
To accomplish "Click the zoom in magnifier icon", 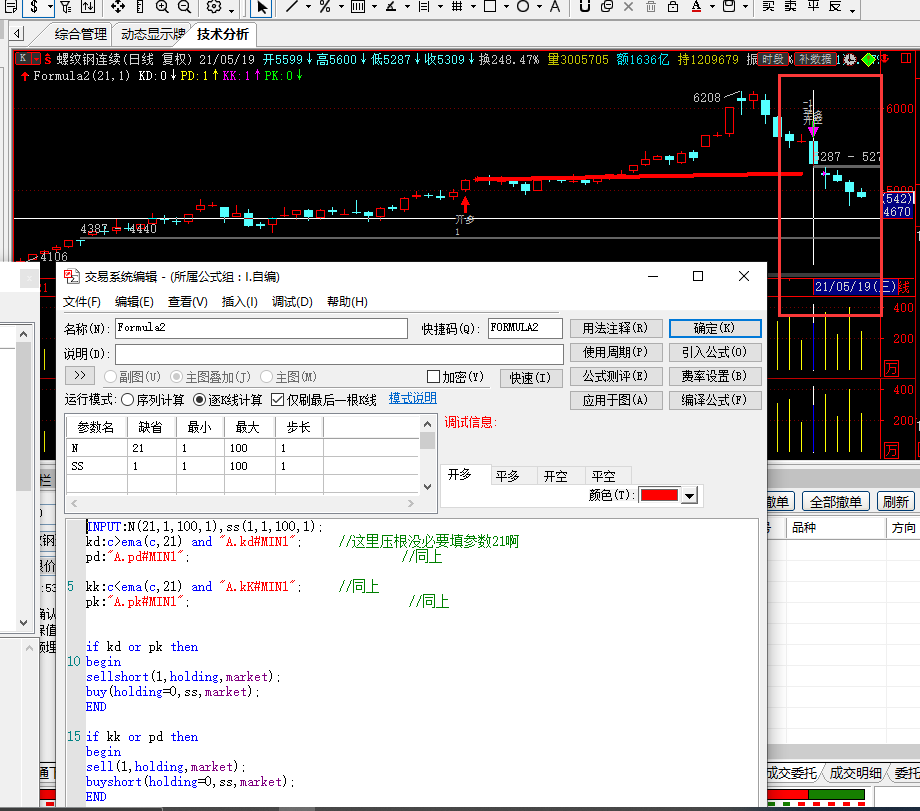I will [x=164, y=7].
